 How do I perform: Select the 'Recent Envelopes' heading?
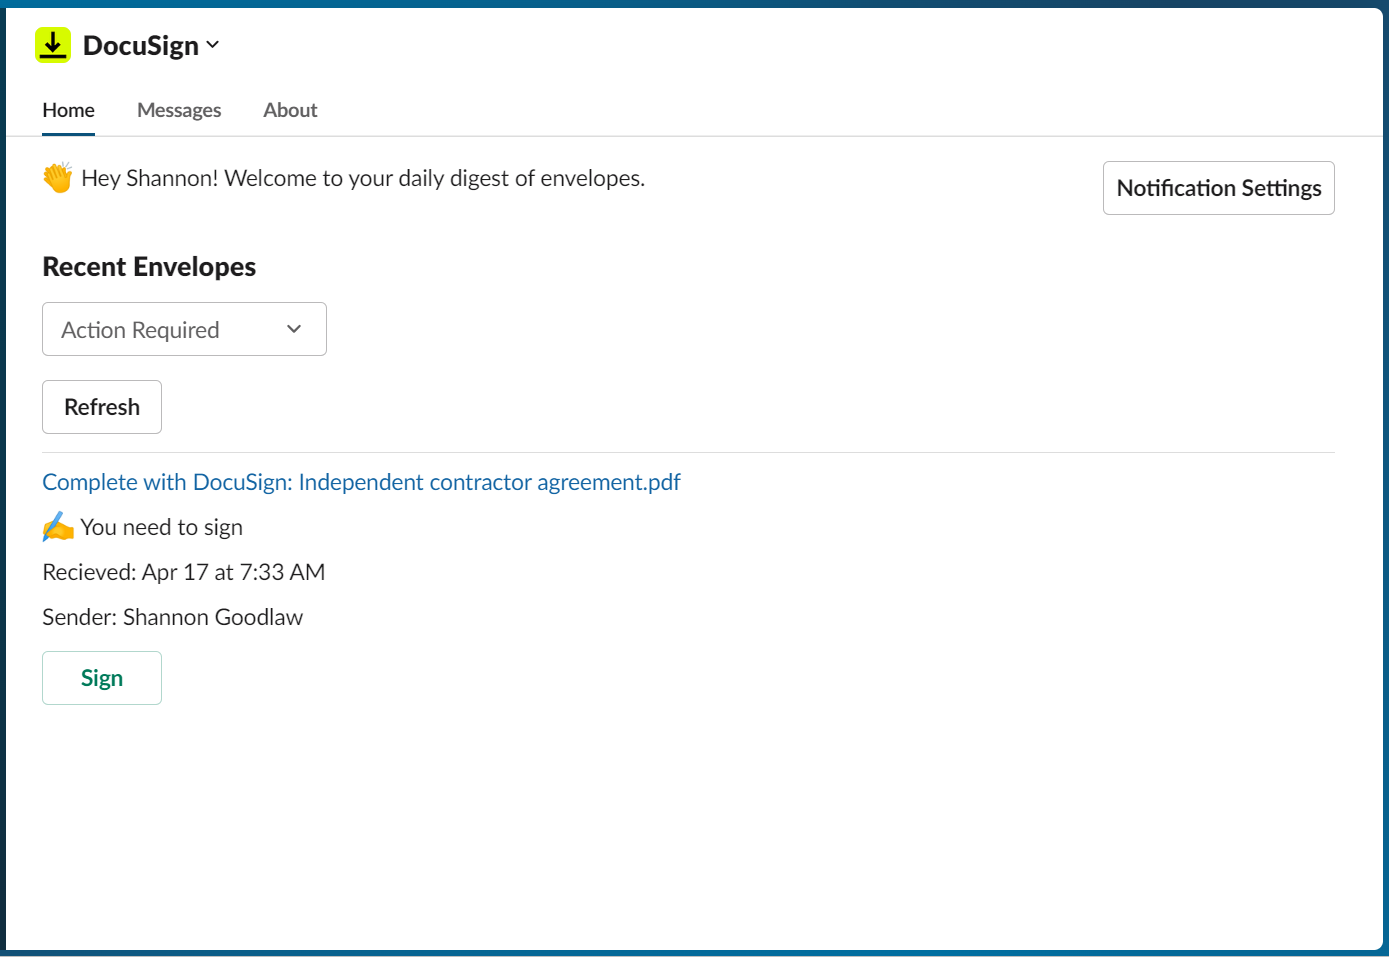(x=149, y=267)
